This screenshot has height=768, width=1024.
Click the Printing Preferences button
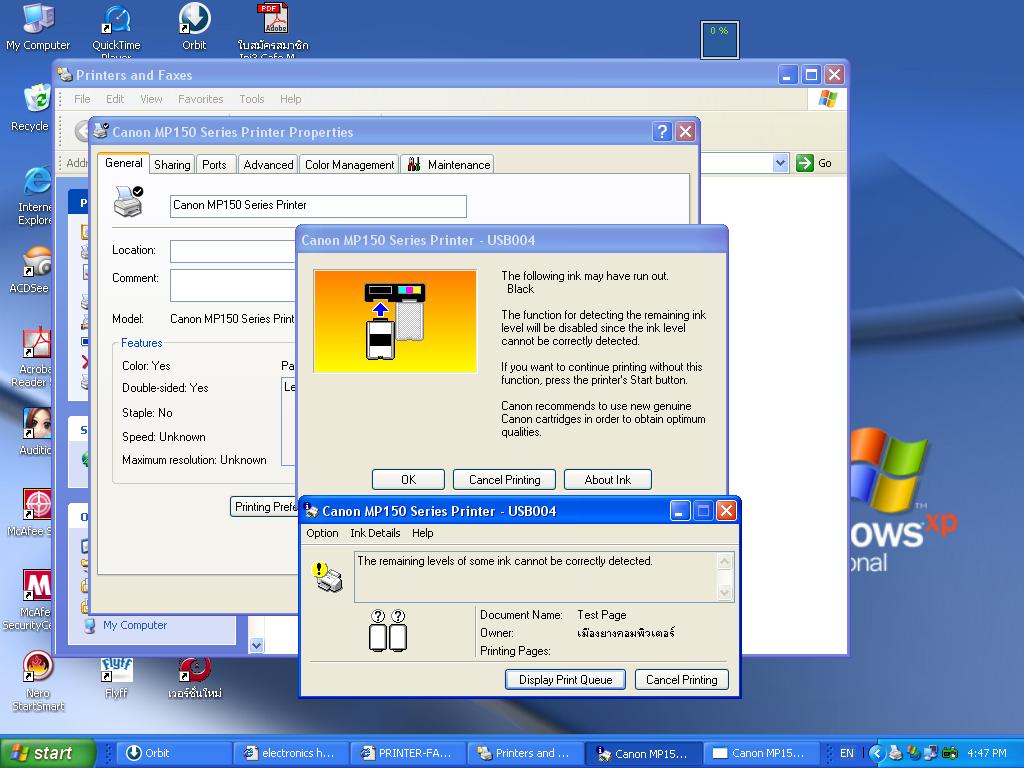264,507
